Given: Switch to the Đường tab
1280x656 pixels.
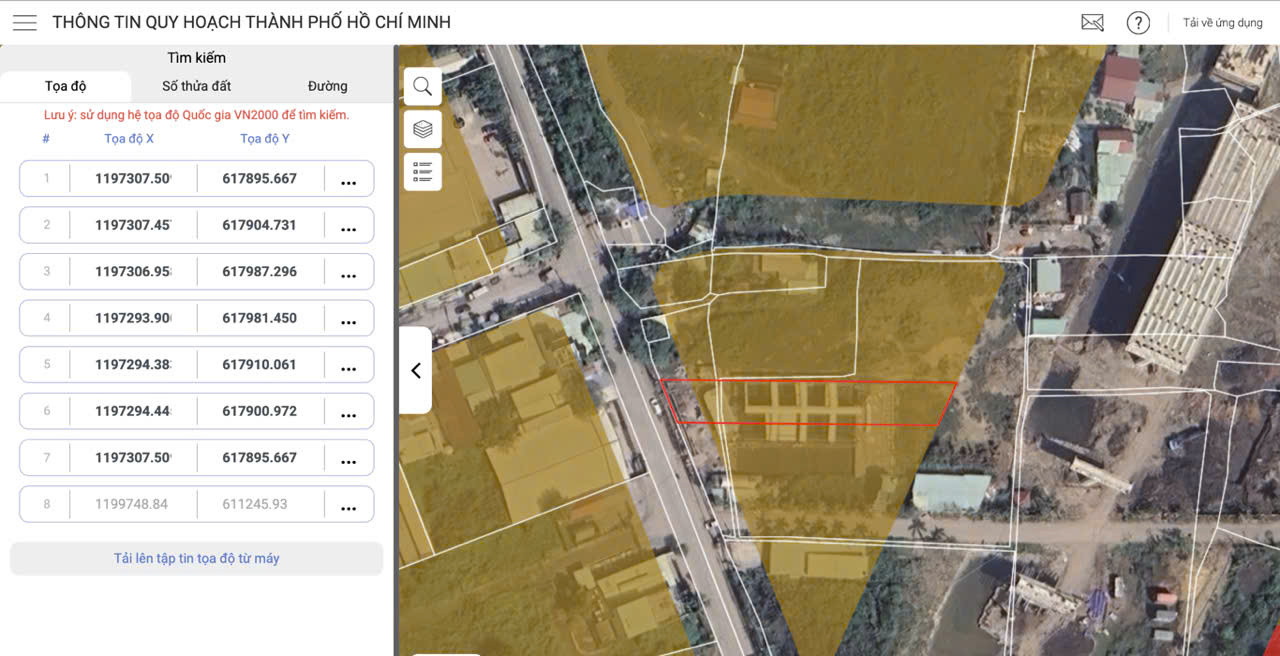Looking at the screenshot, I should [x=328, y=86].
